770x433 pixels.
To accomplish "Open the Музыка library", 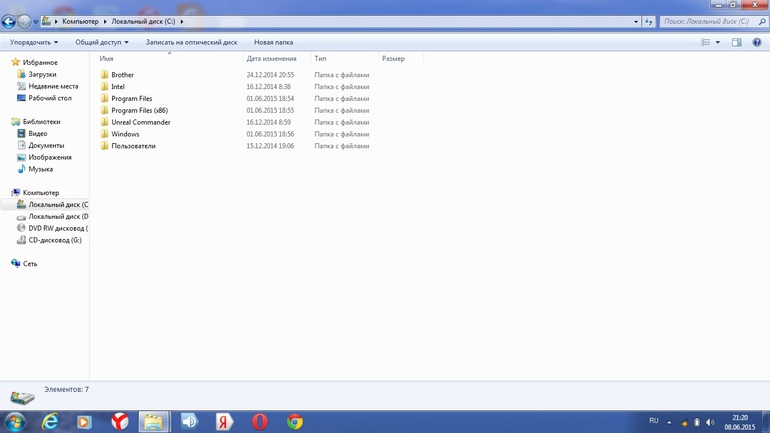I will (40, 169).
